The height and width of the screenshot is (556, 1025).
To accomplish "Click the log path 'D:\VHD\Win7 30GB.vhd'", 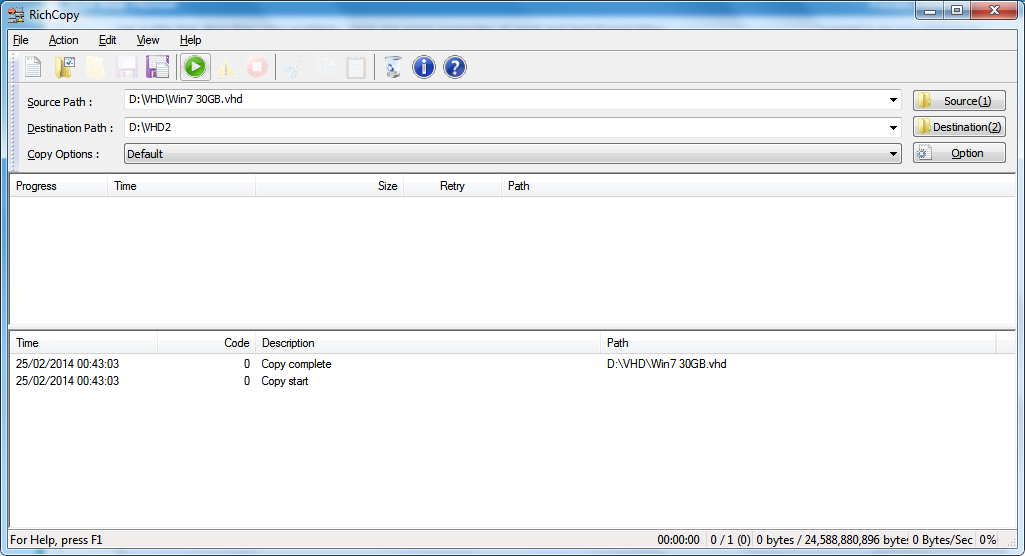I will pyautogui.click(x=666, y=364).
